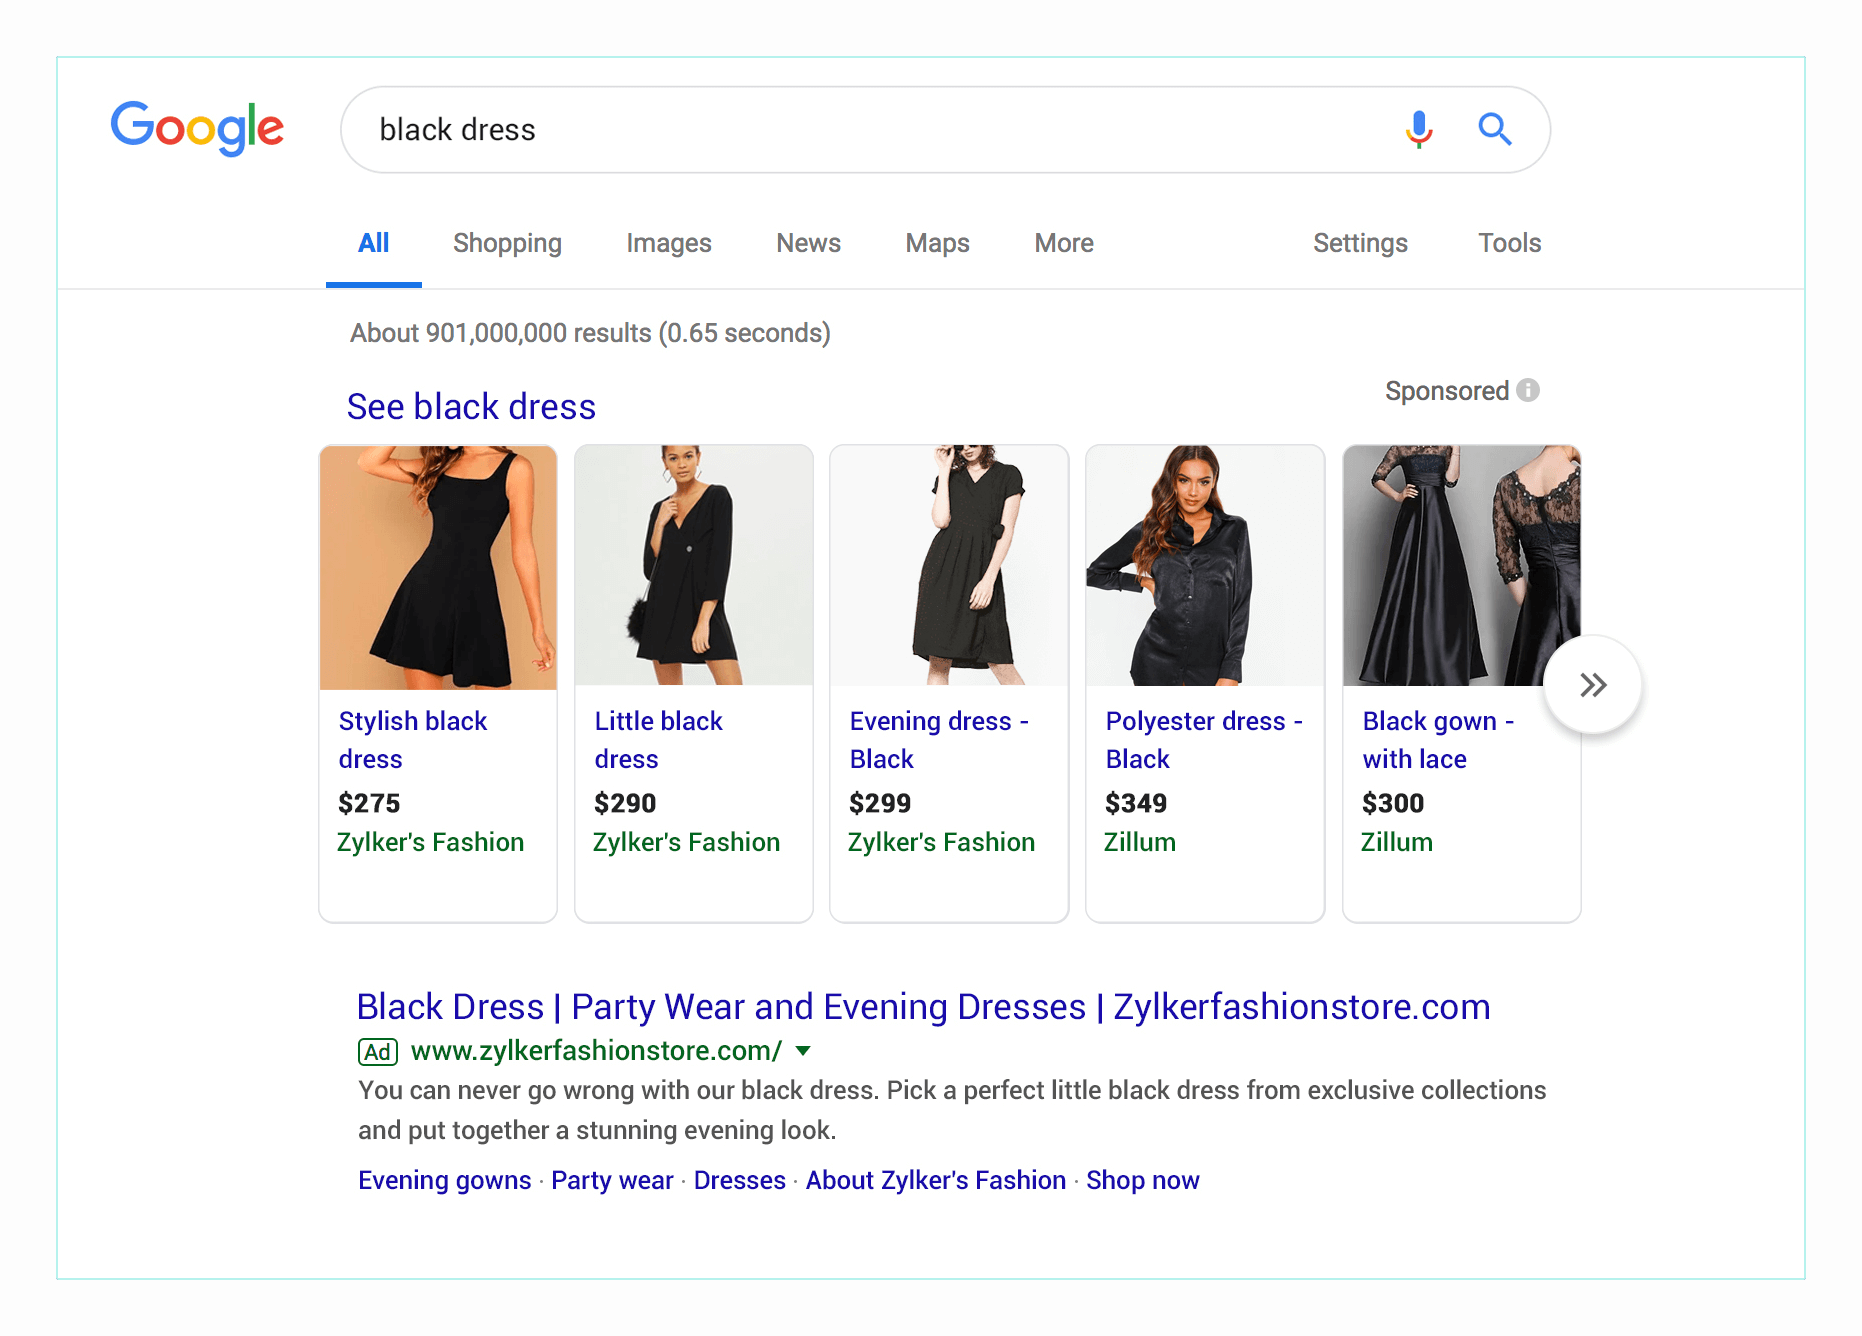This screenshot has height=1336, width=1862.
Task: Click the blue search magnifier icon
Action: pyautogui.click(x=1494, y=129)
